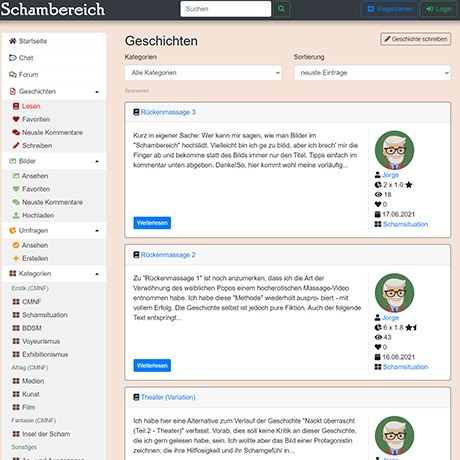Select Schamsituation category in sidebar
The height and width of the screenshot is (460, 460).
click(x=40, y=315)
